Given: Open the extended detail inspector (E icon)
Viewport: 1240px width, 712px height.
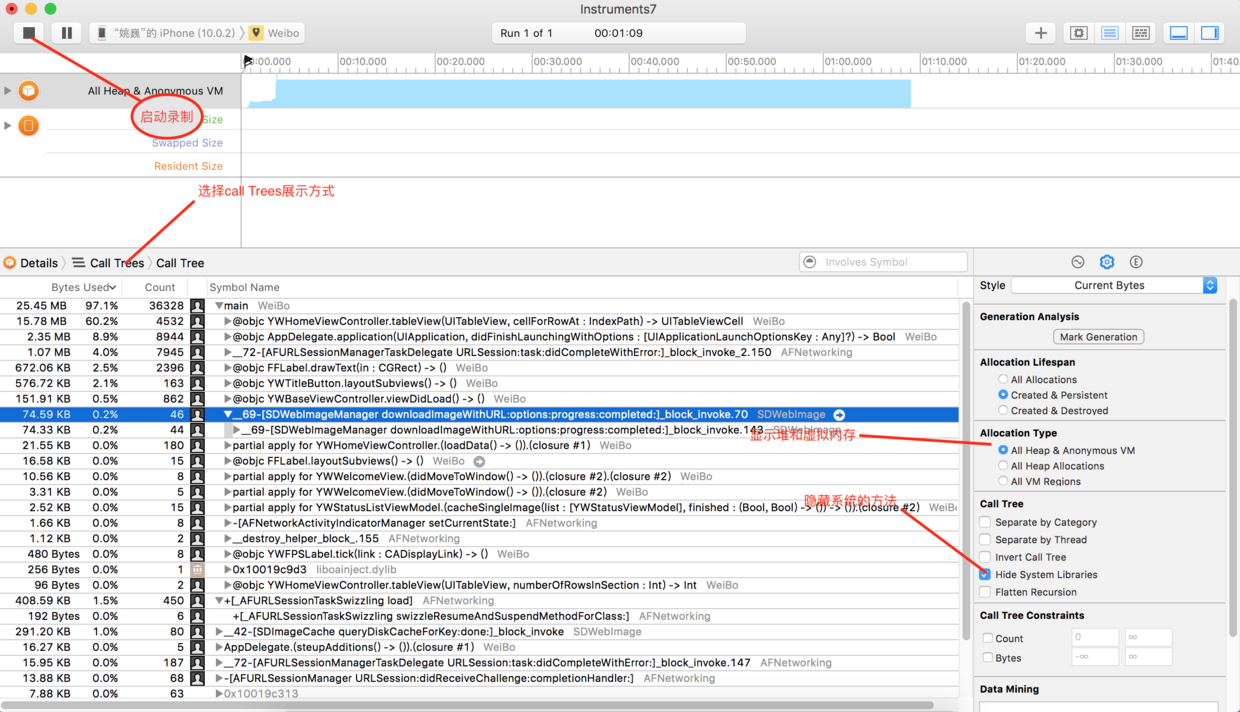Looking at the screenshot, I should click(x=1136, y=261).
